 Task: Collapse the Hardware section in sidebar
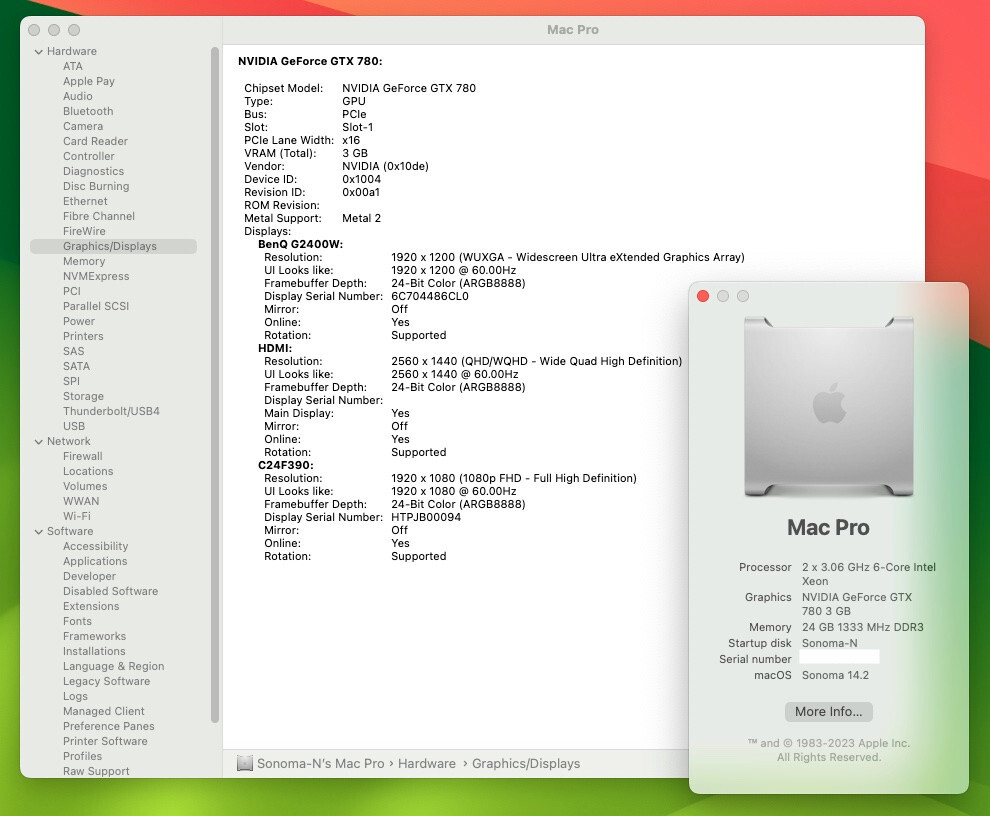point(39,52)
